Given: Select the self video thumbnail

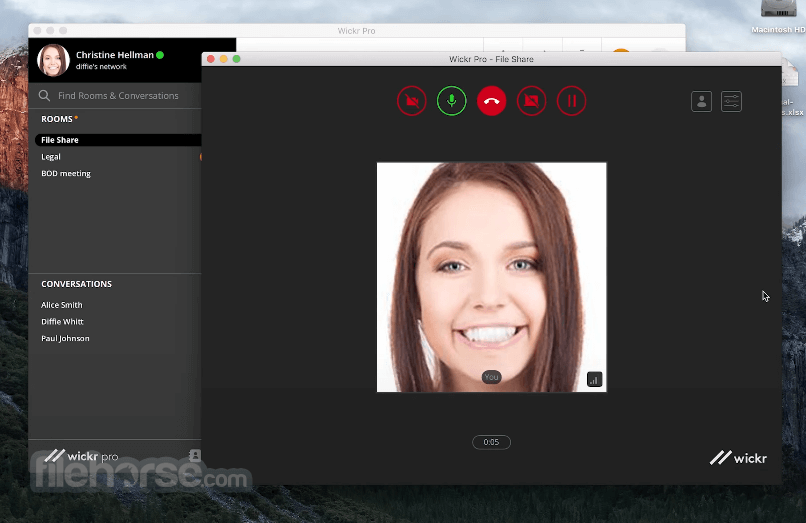Looking at the screenshot, I should (491, 277).
